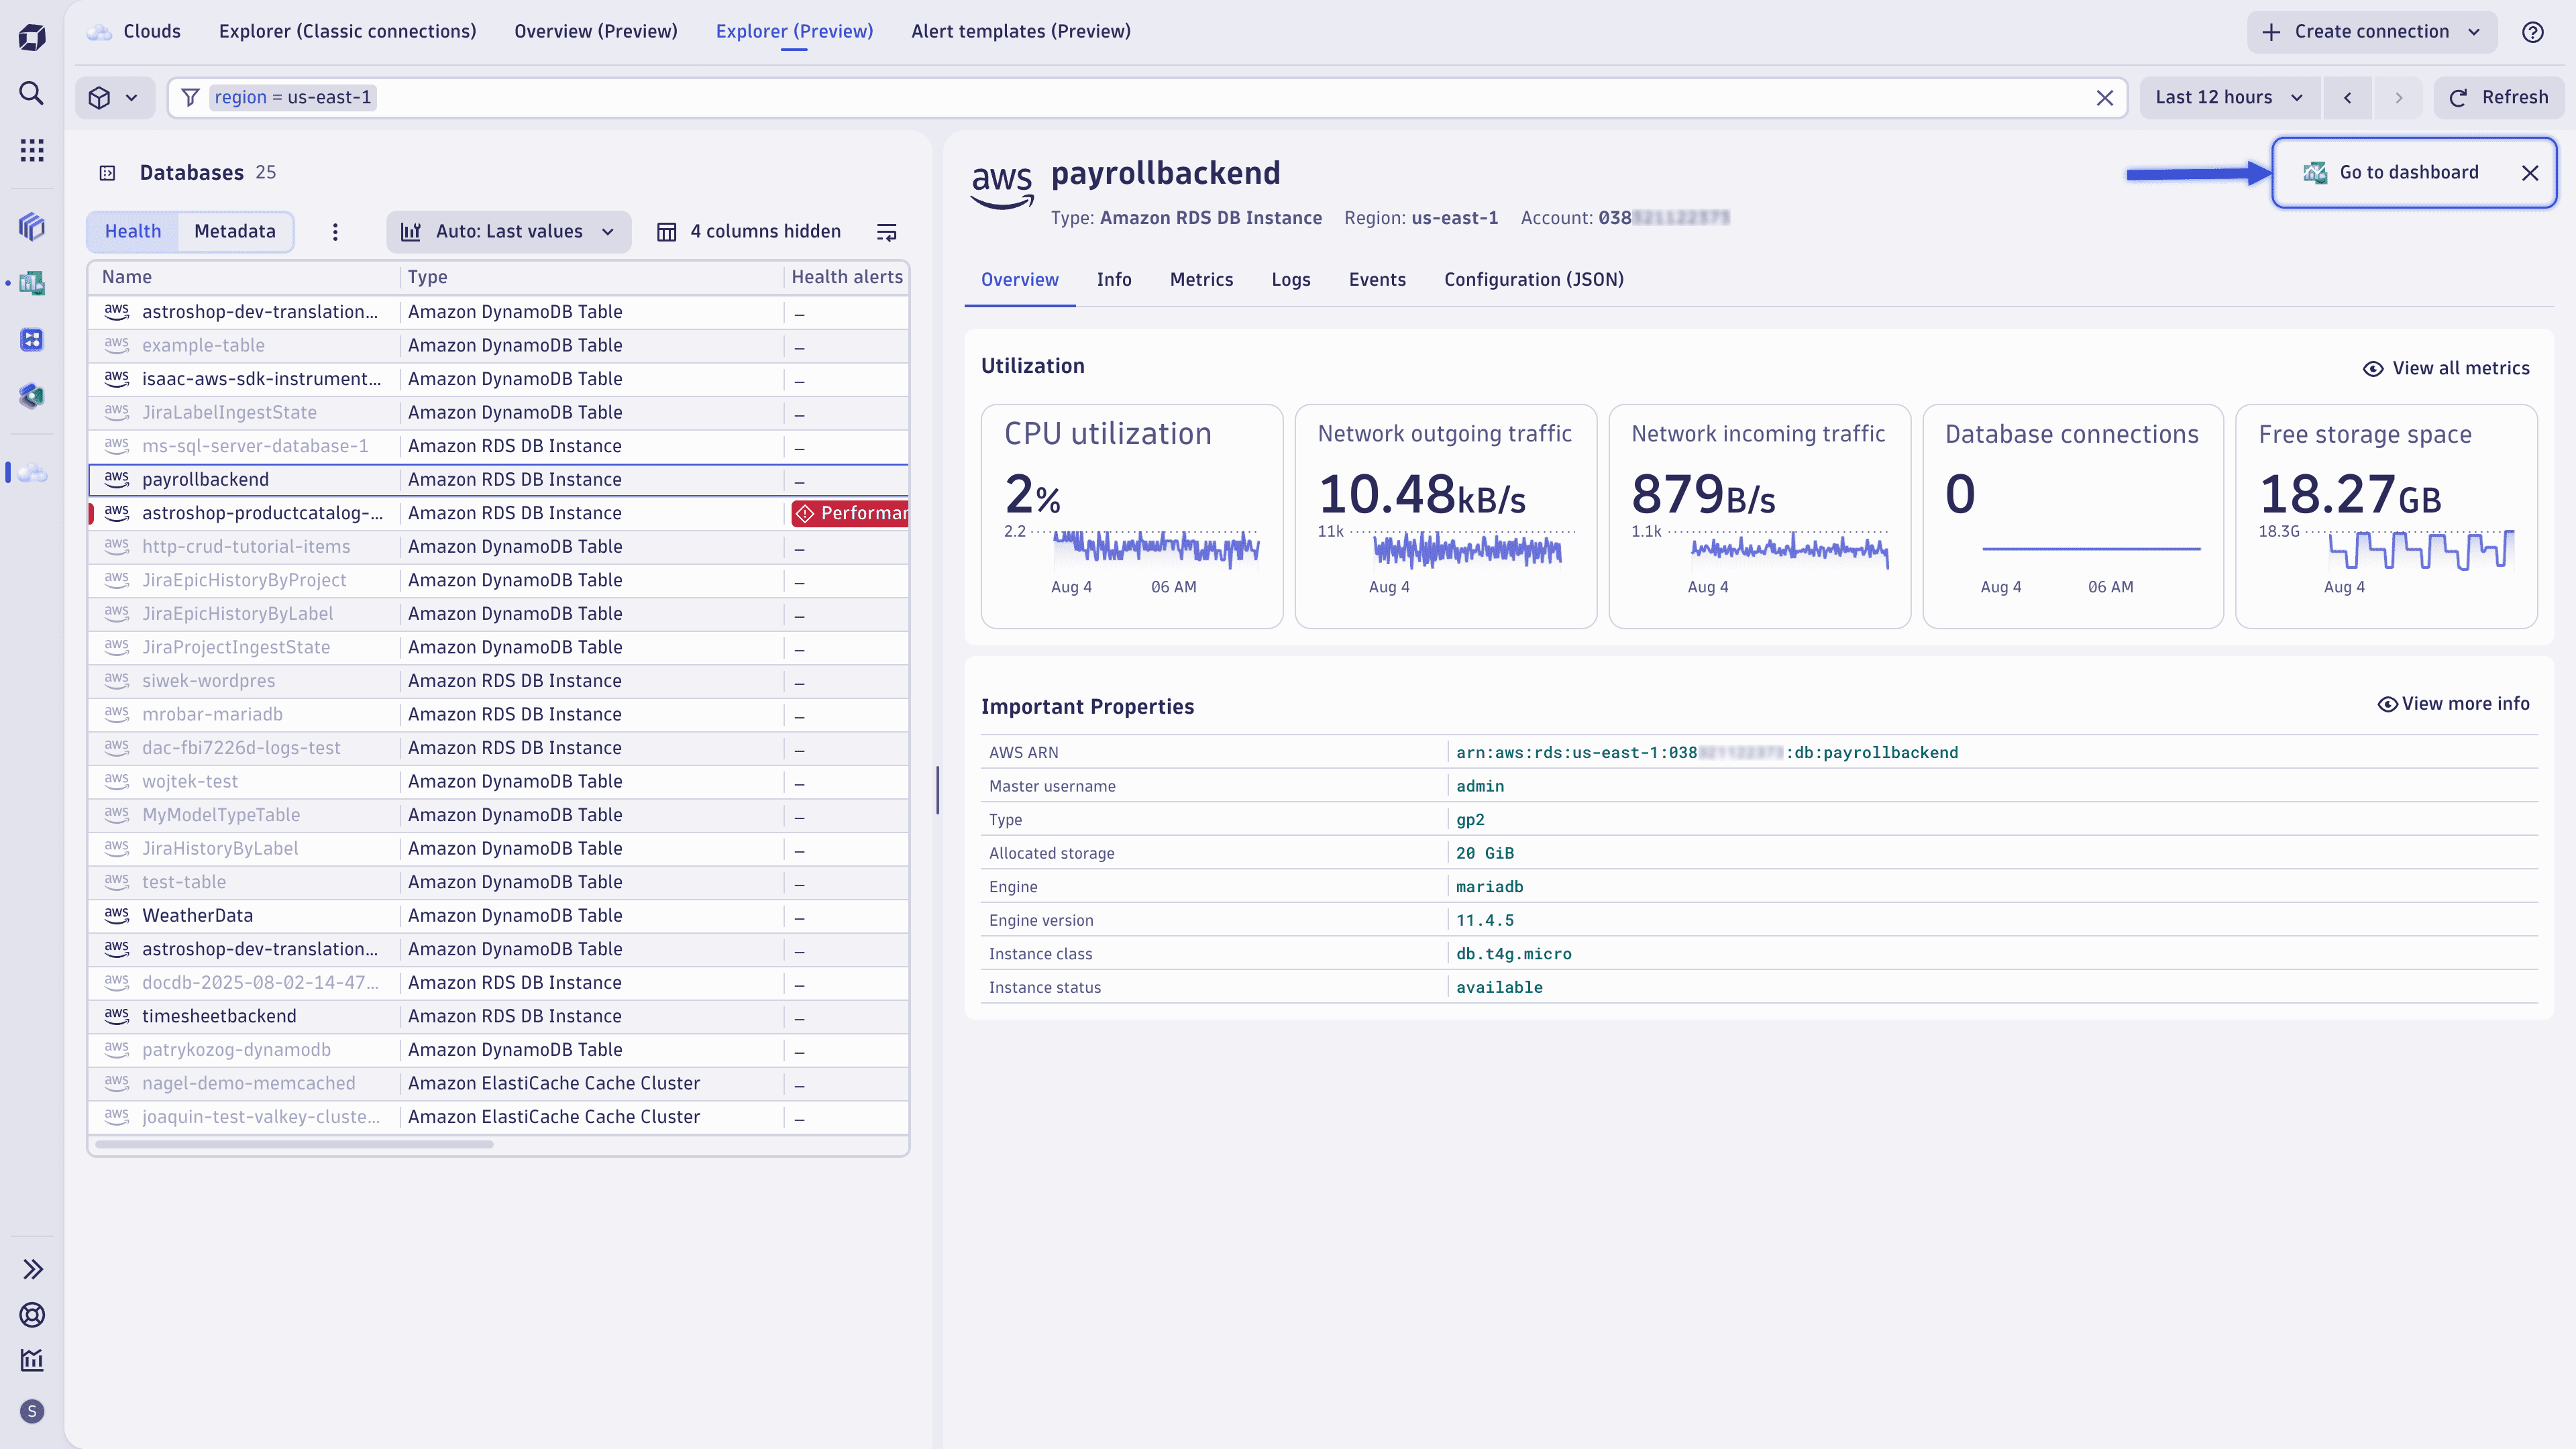
Task: Switch to the Events tab
Action: point(1377,280)
